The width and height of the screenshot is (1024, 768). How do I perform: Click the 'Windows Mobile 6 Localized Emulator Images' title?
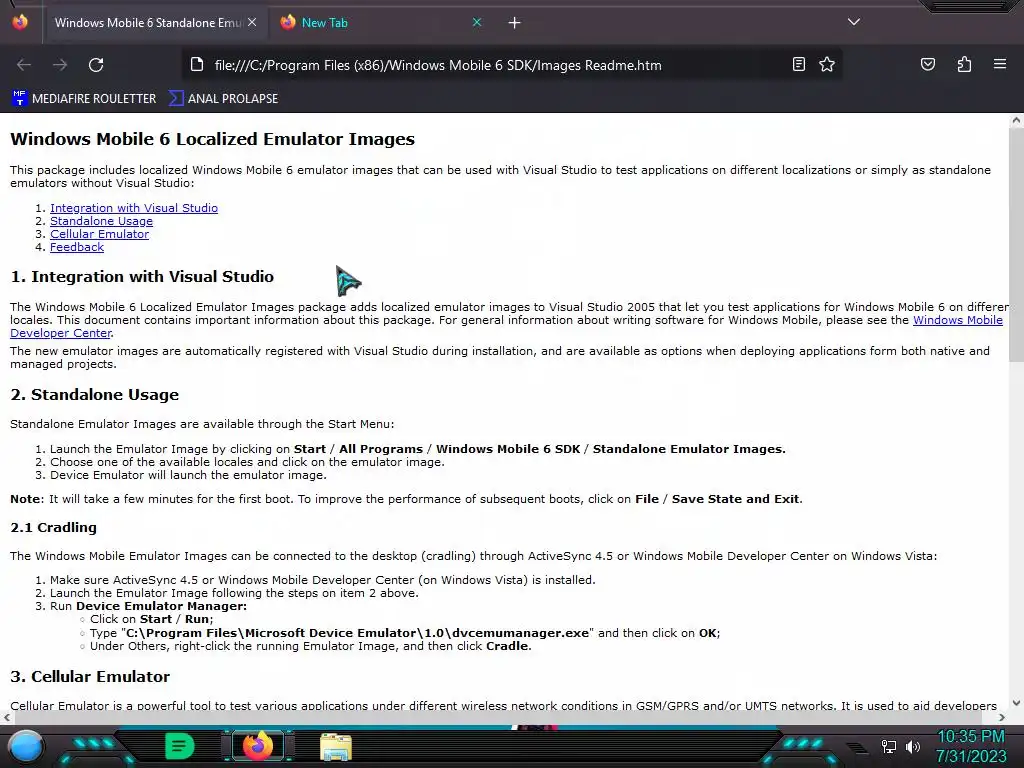212,139
